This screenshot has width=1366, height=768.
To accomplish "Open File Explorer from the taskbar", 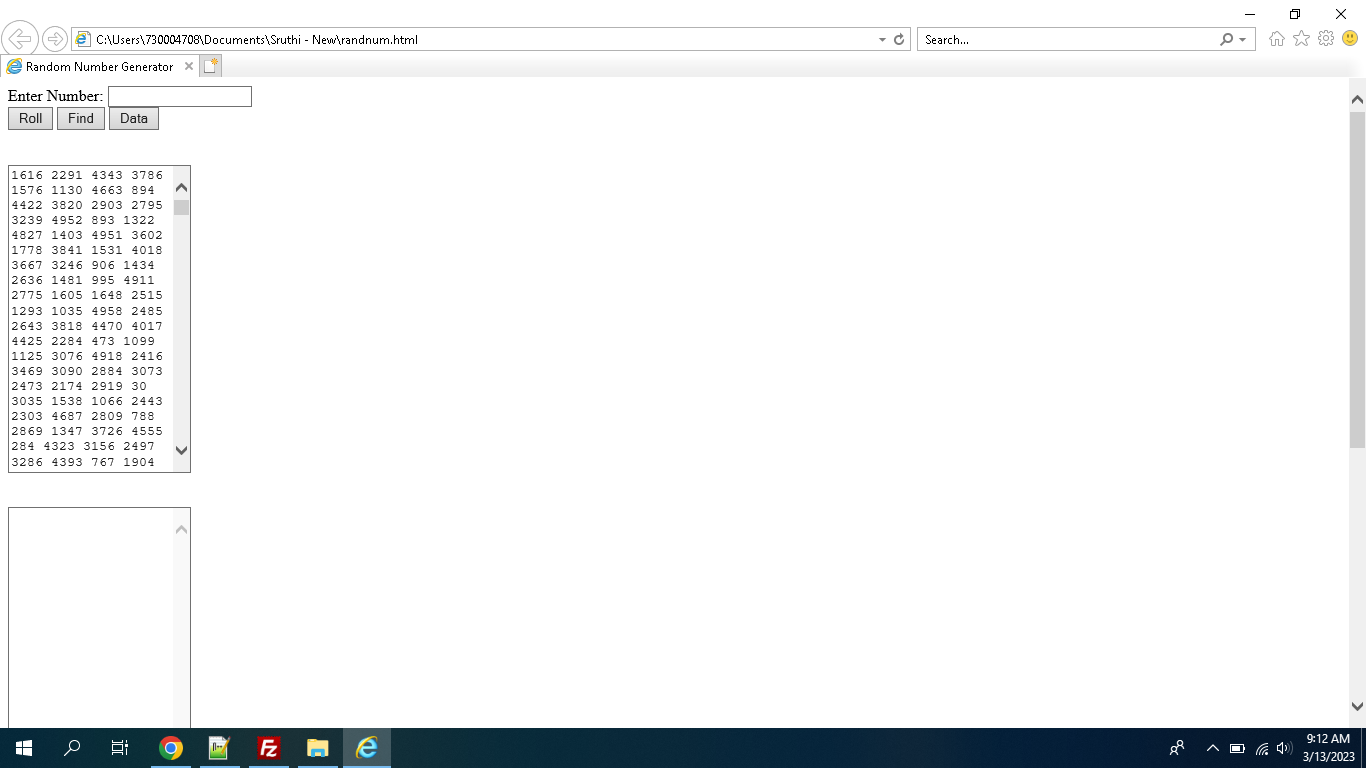I will (317, 748).
